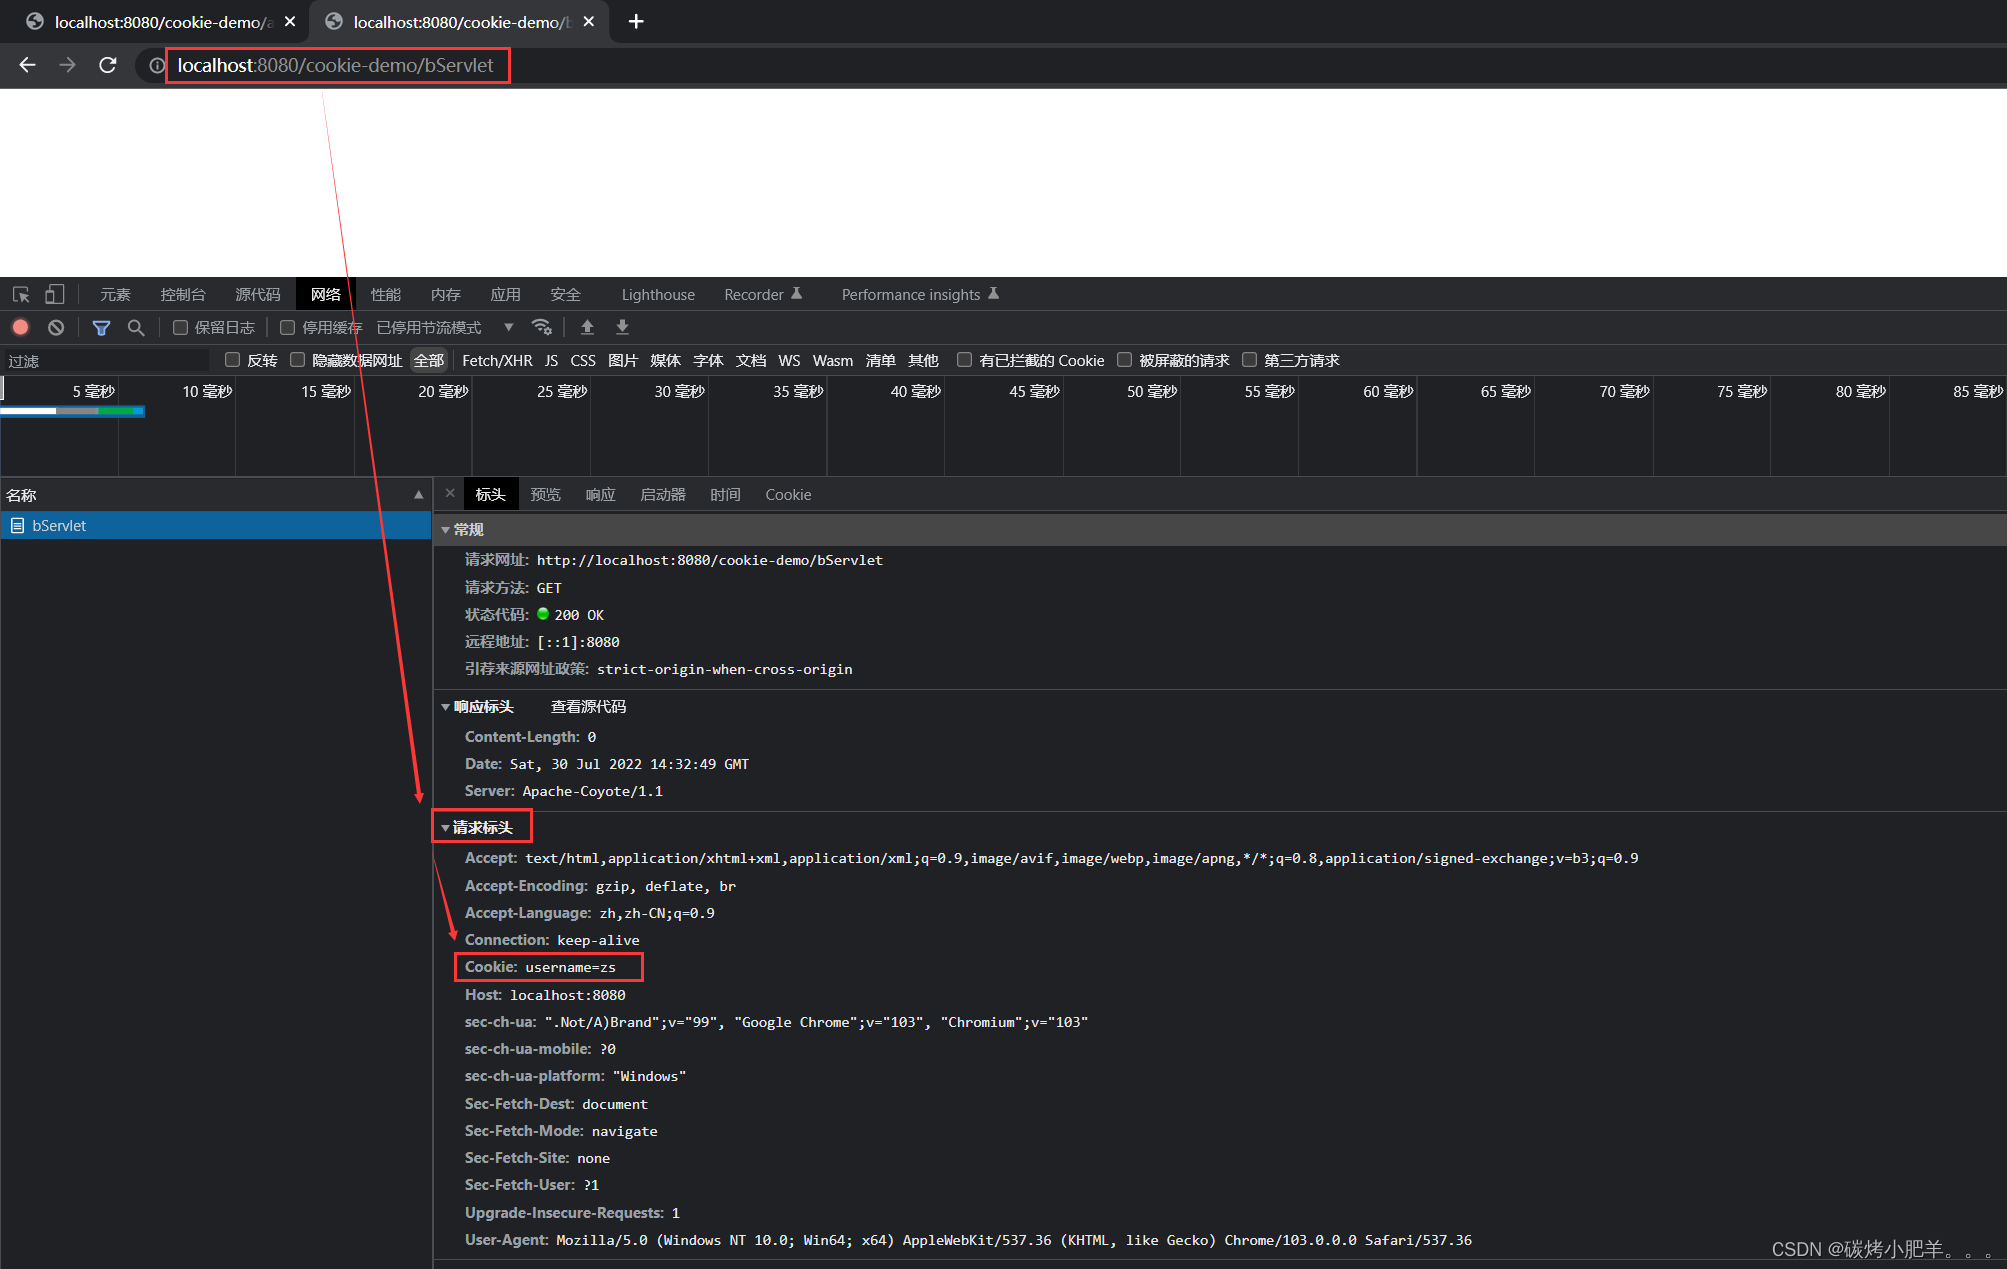The image size is (2007, 1269).
Task: Open the 应用 panel tab
Action: coord(506,294)
